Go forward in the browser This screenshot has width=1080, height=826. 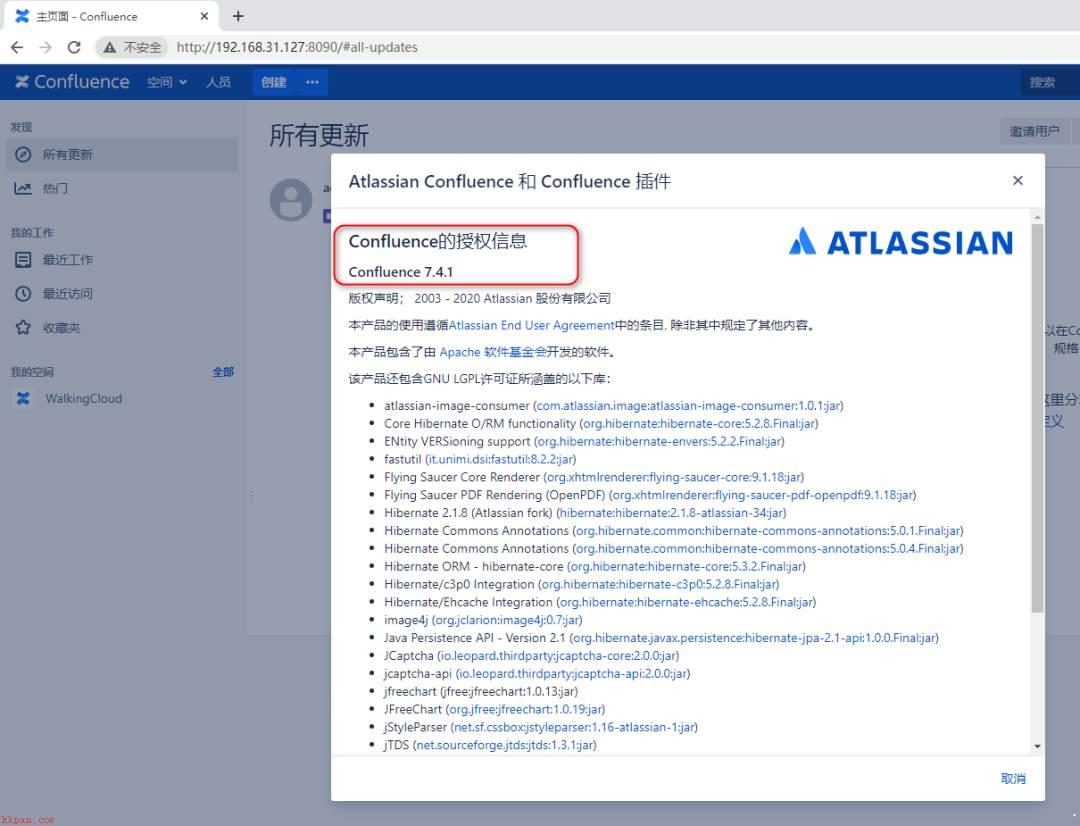click(45, 47)
